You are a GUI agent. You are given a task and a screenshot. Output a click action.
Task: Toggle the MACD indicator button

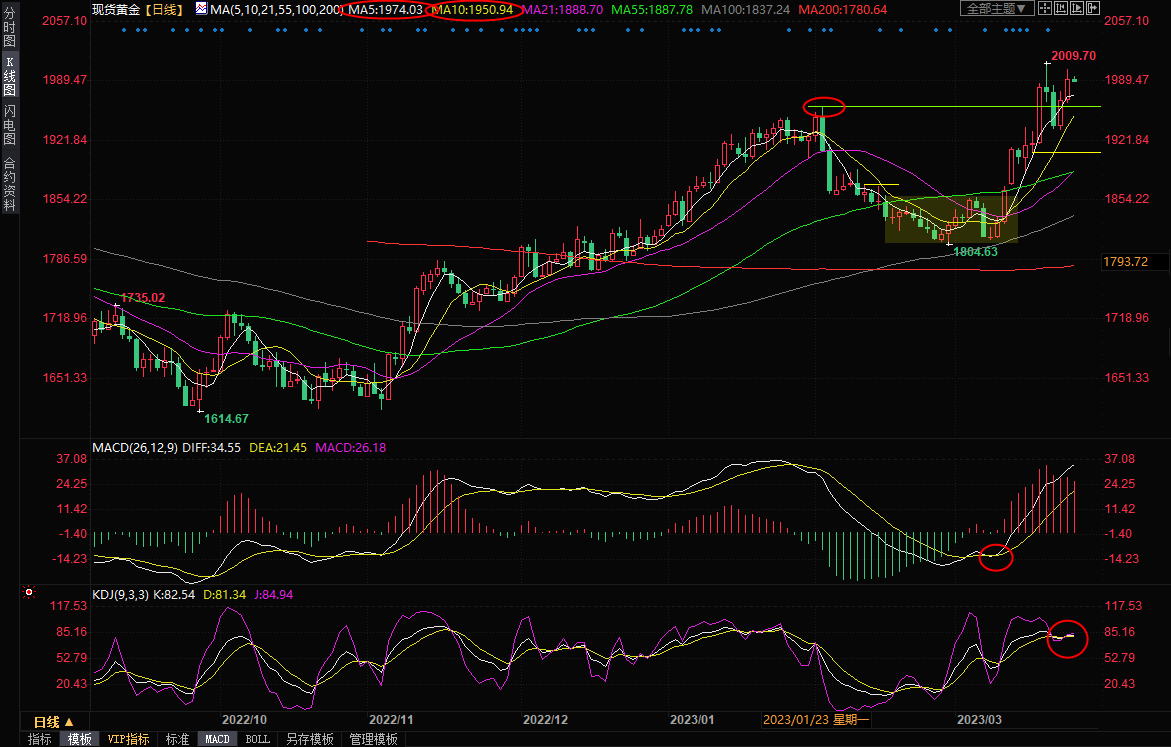[217, 739]
